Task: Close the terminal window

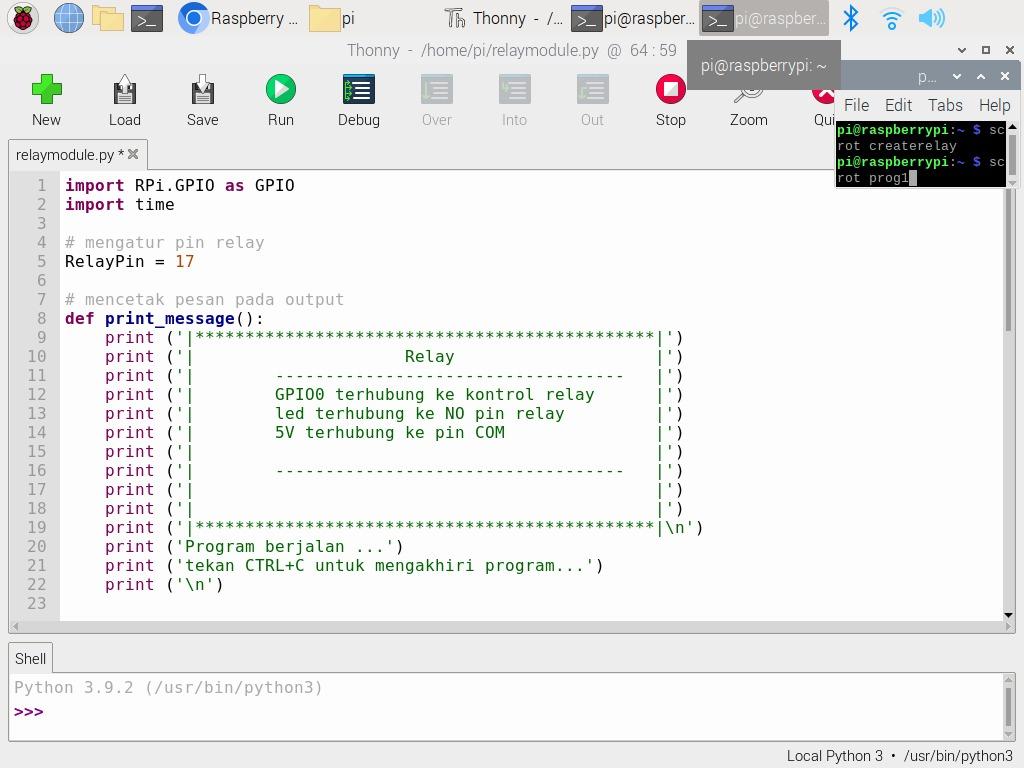Action: click(1005, 76)
